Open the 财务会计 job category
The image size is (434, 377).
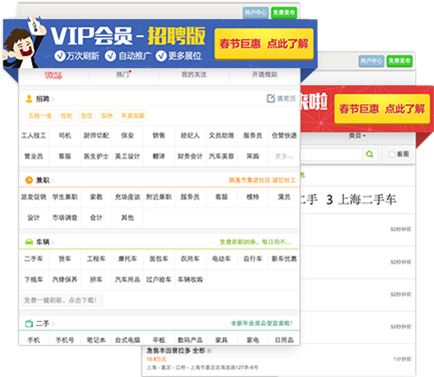(190, 156)
